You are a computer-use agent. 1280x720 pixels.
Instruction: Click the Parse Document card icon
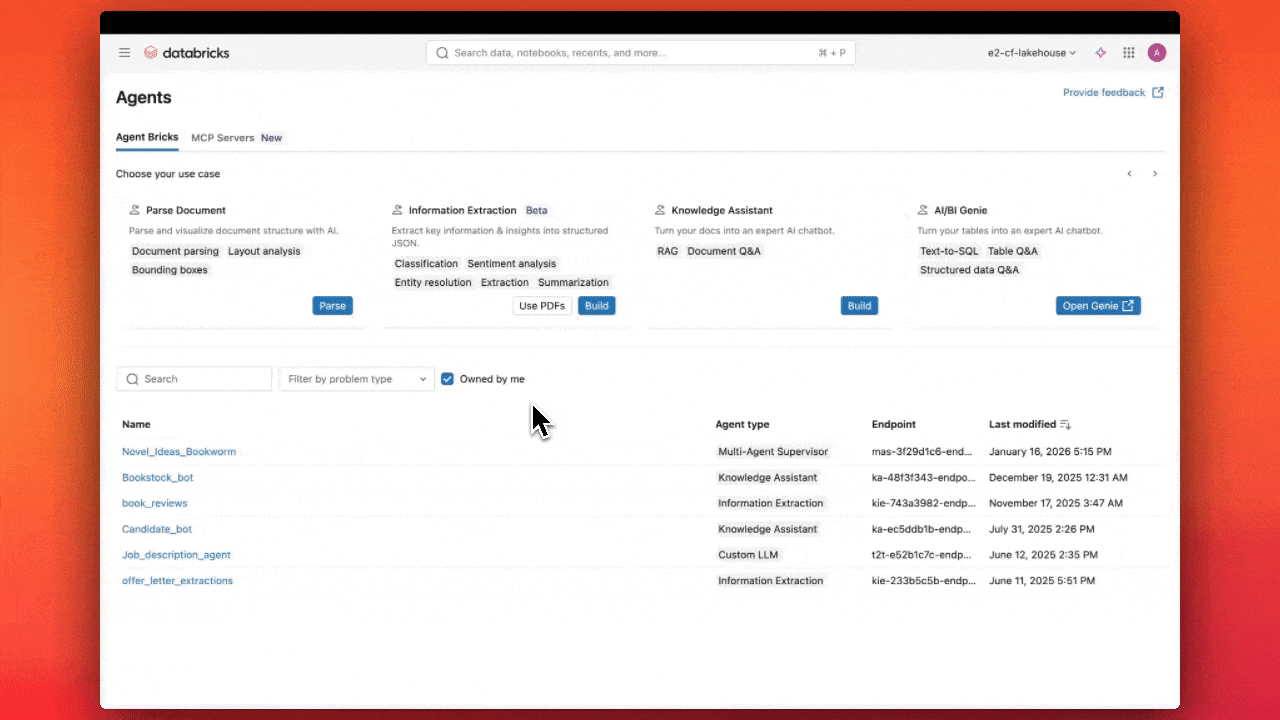click(x=134, y=210)
